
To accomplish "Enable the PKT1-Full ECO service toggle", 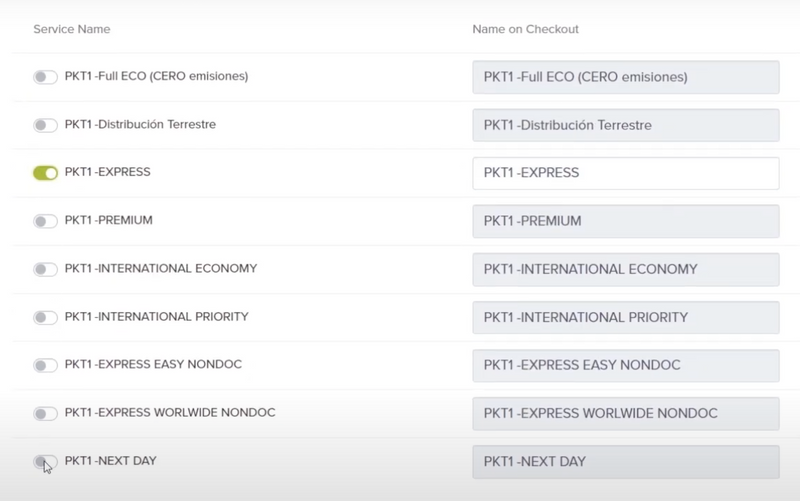I will 45,77.
